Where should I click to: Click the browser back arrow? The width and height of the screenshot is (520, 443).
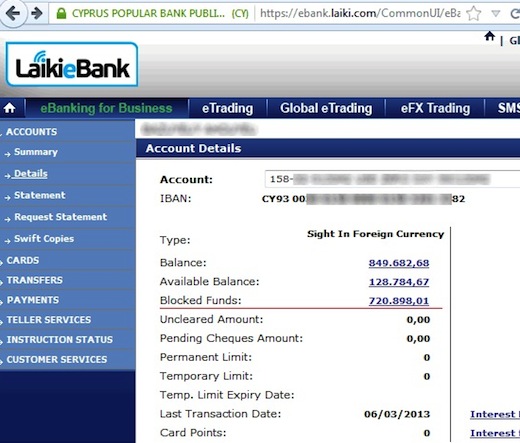click(13, 13)
